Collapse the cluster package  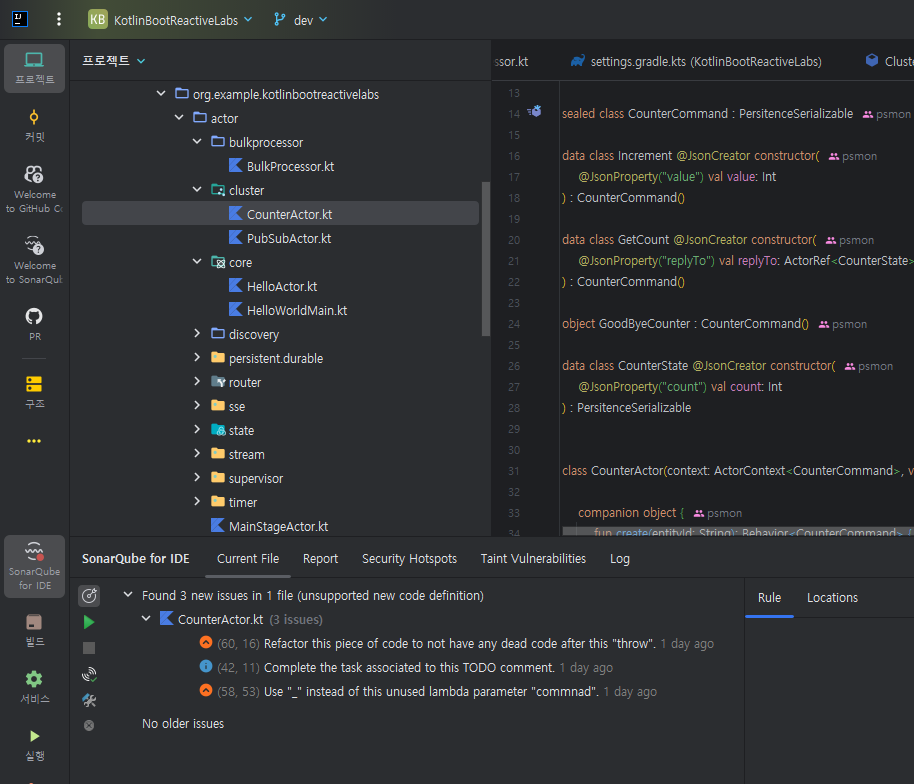tap(197, 190)
